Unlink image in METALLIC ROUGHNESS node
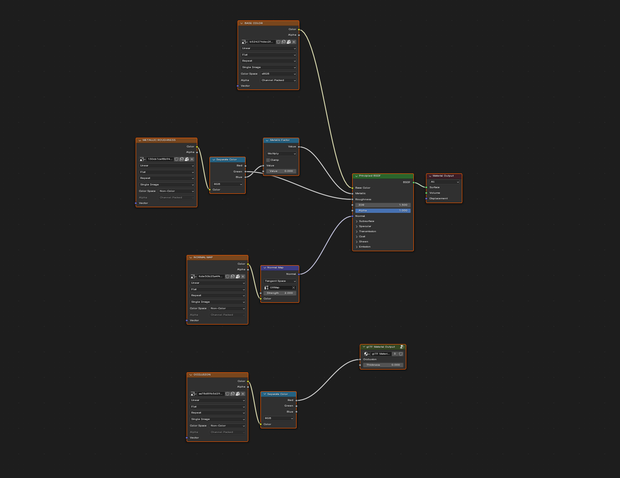The width and height of the screenshot is (620, 478). pyautogui.click(x=192, y=159)
